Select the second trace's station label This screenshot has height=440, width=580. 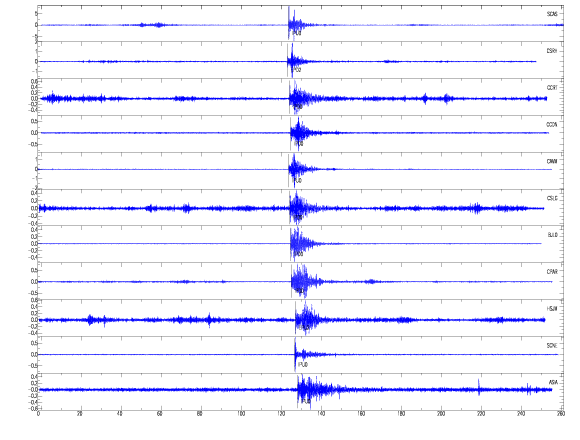coord(552,51)
